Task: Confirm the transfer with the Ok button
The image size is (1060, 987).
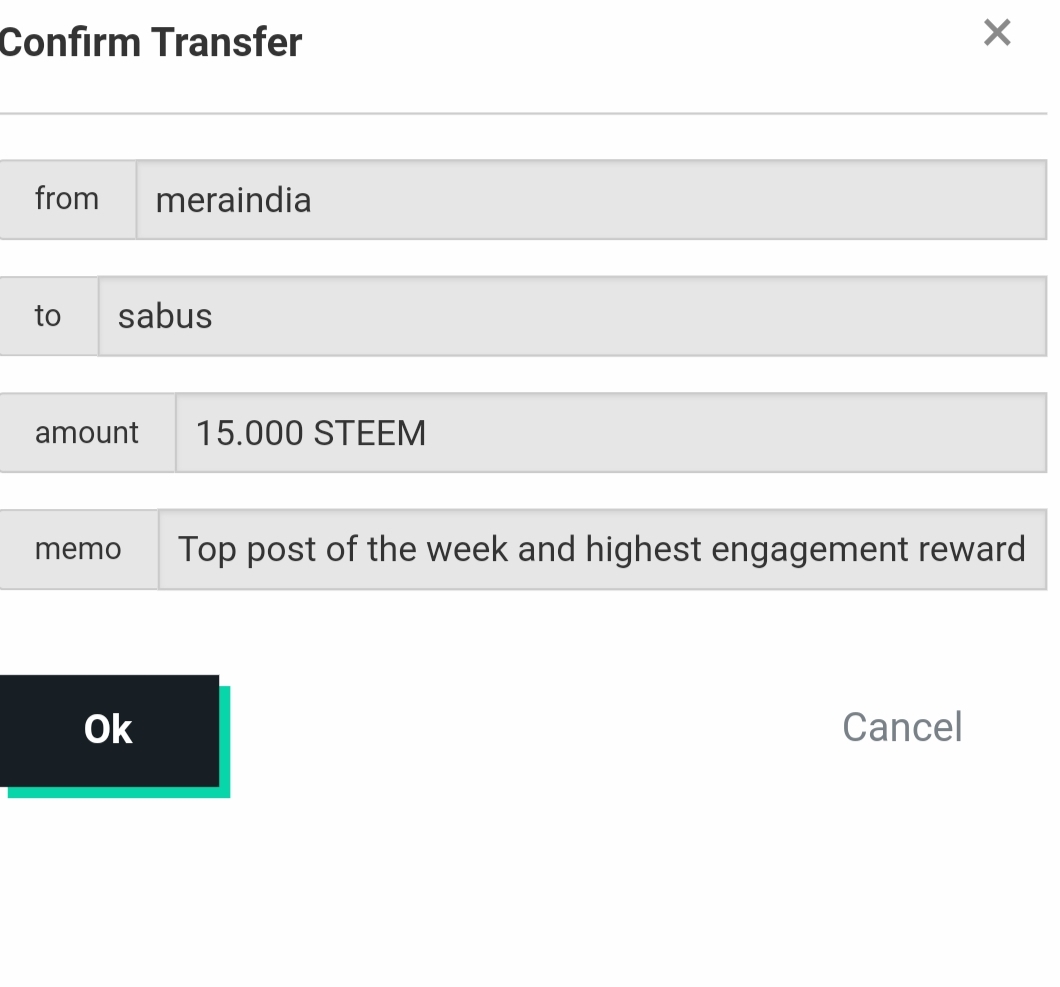Action: (109, 730)
